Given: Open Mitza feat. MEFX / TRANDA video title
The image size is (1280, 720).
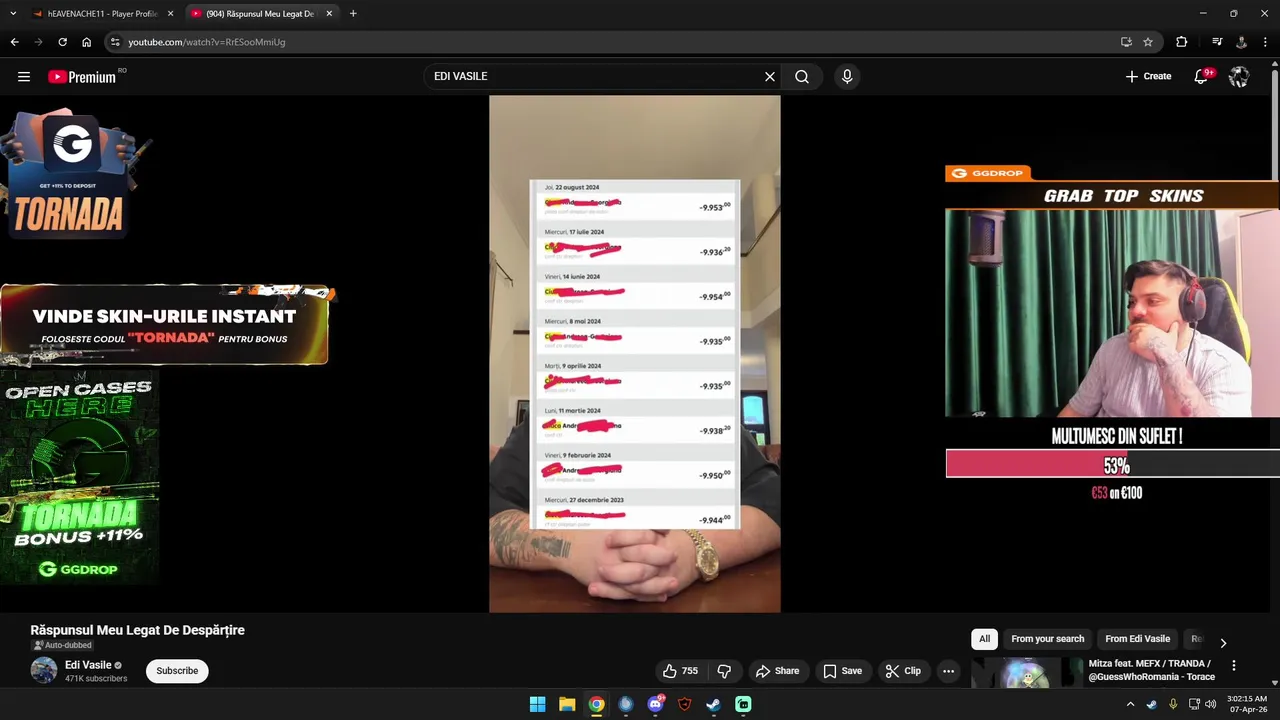Looking at the screenshot, I should pyautogui.click(x=1152, y=670).
